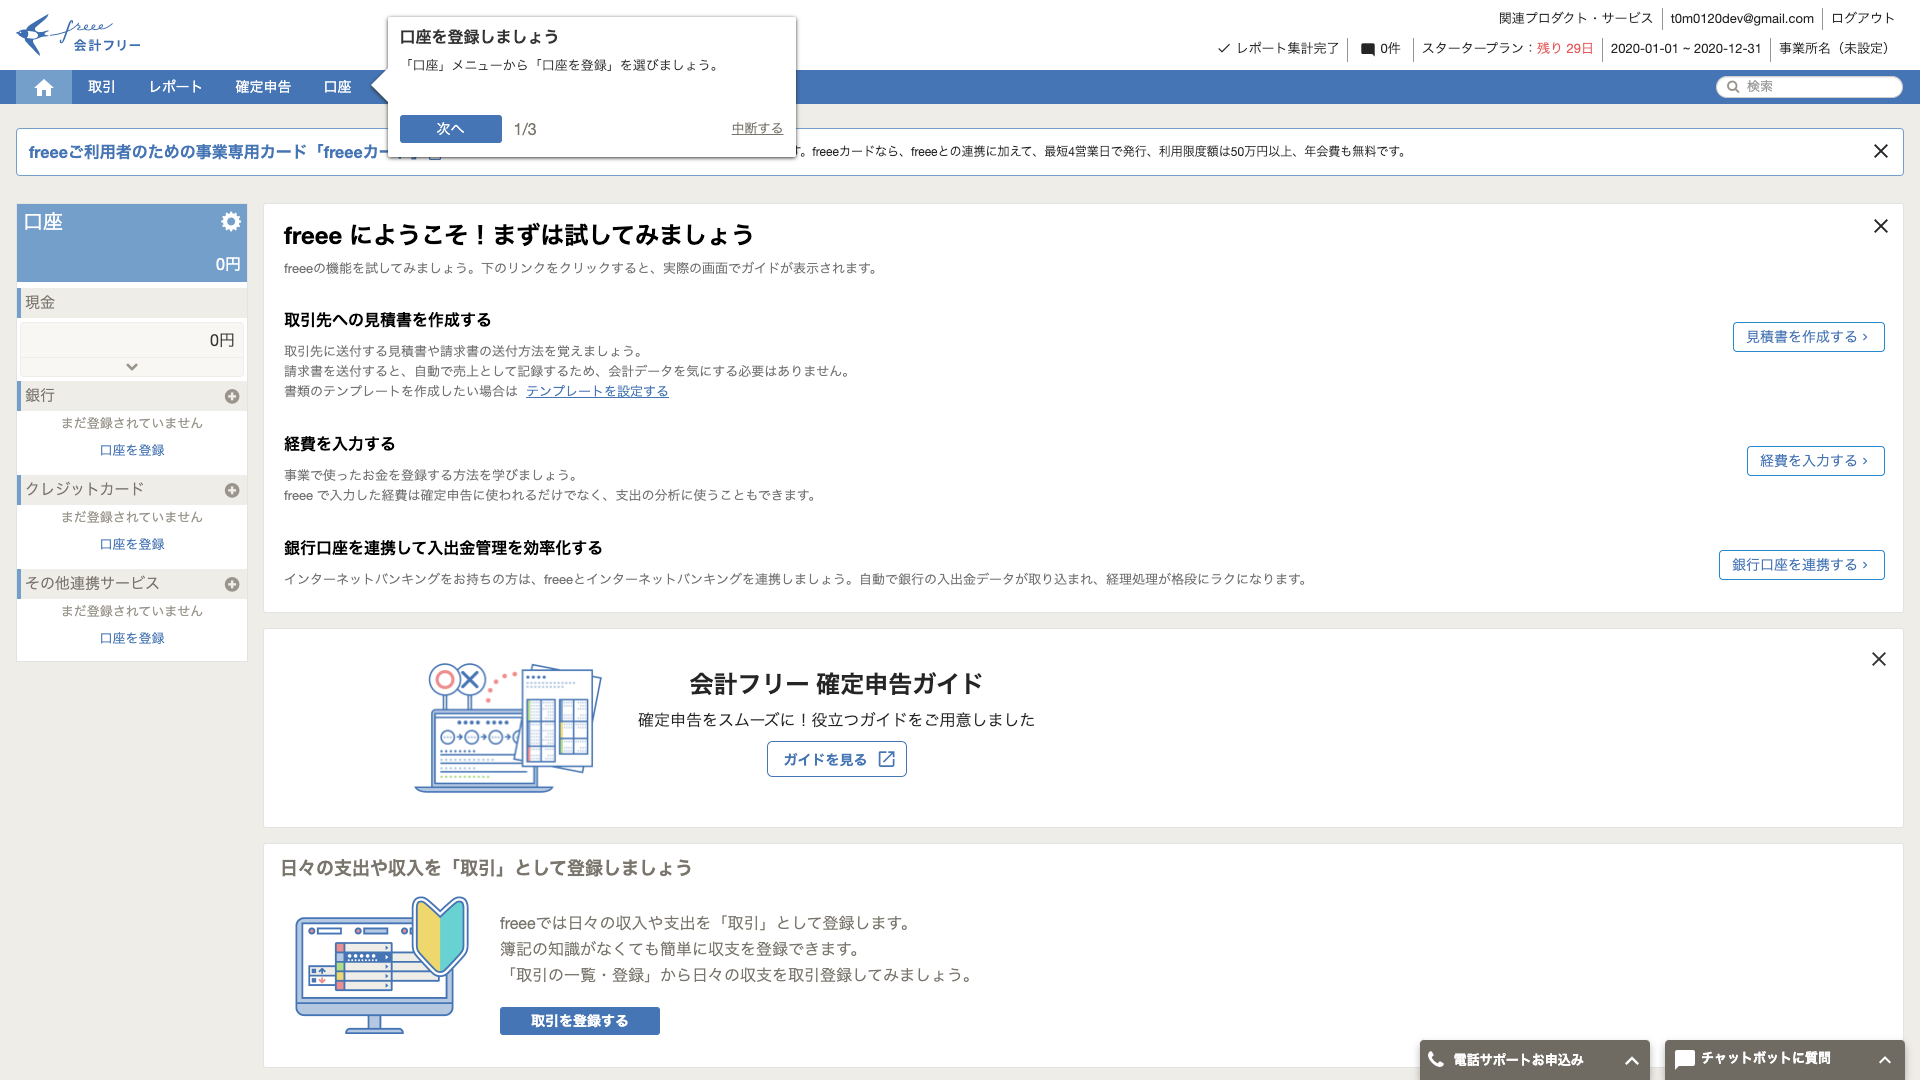
Task: Open the 口座 panel gear settings
Action: pos(231,222)
